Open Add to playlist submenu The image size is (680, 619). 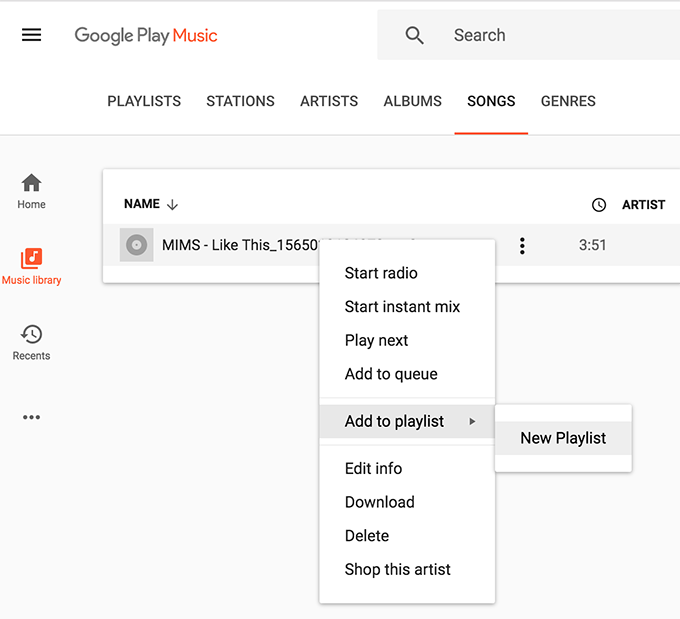coord(407,421)
